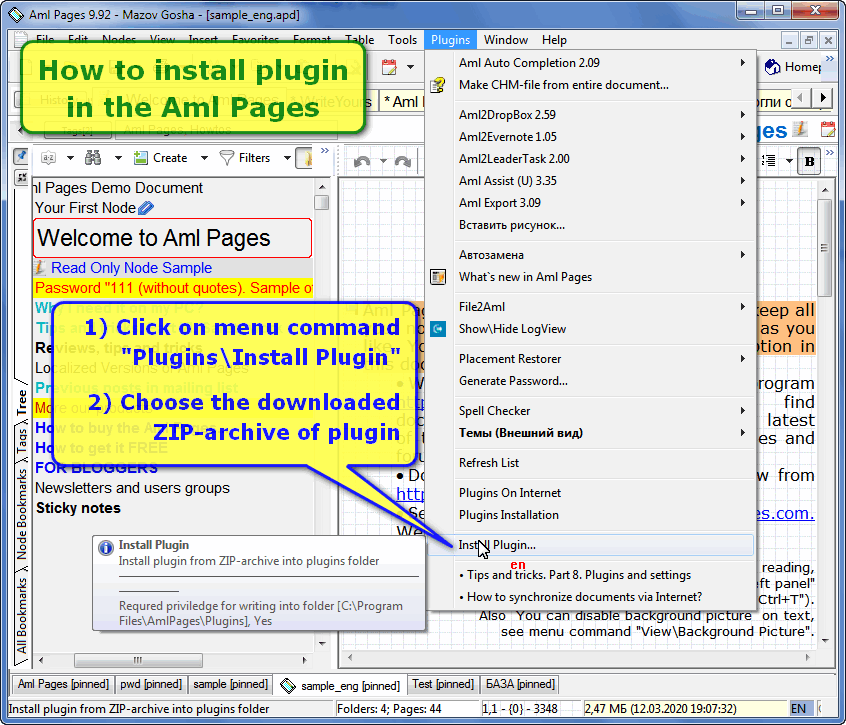Click the redo arrow in editor toolbar
846x725 pixels.
point(403,161)
